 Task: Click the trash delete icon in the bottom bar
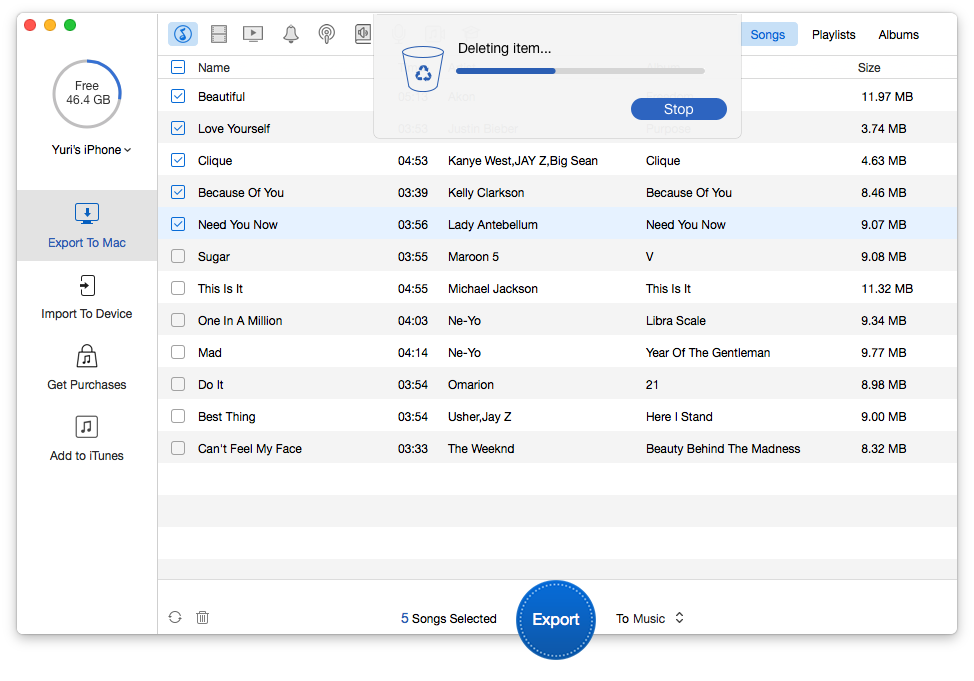[203, 617]
